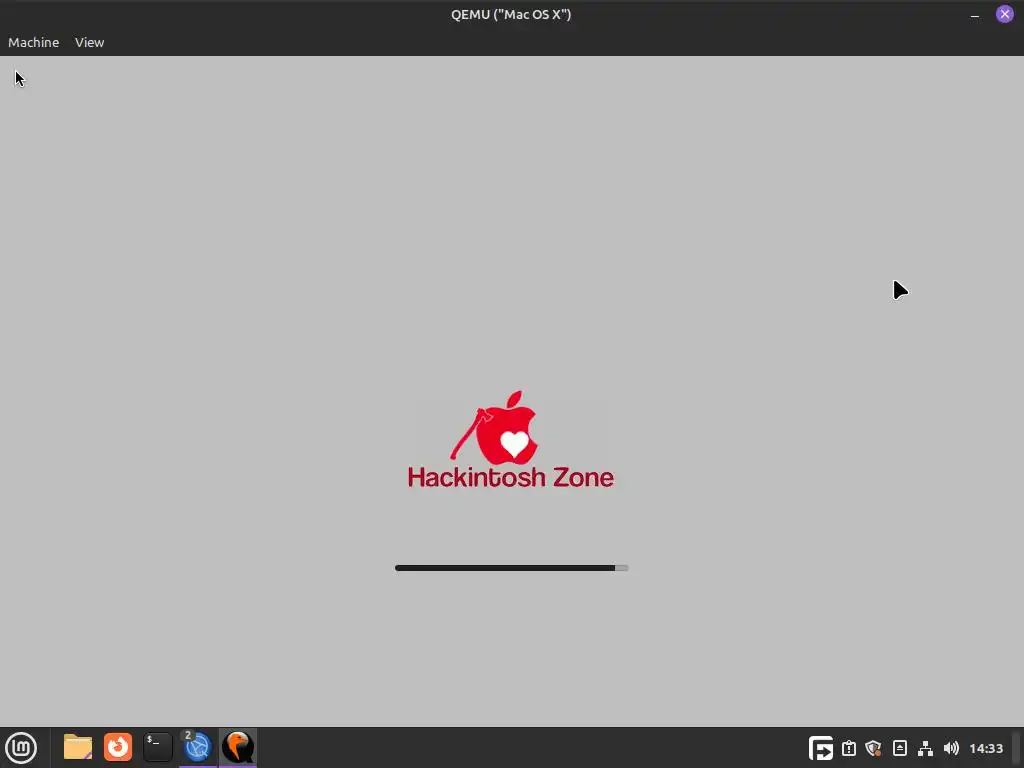Click the white arrow tray icon
1024x768 pixels.
tap(821, 748)
